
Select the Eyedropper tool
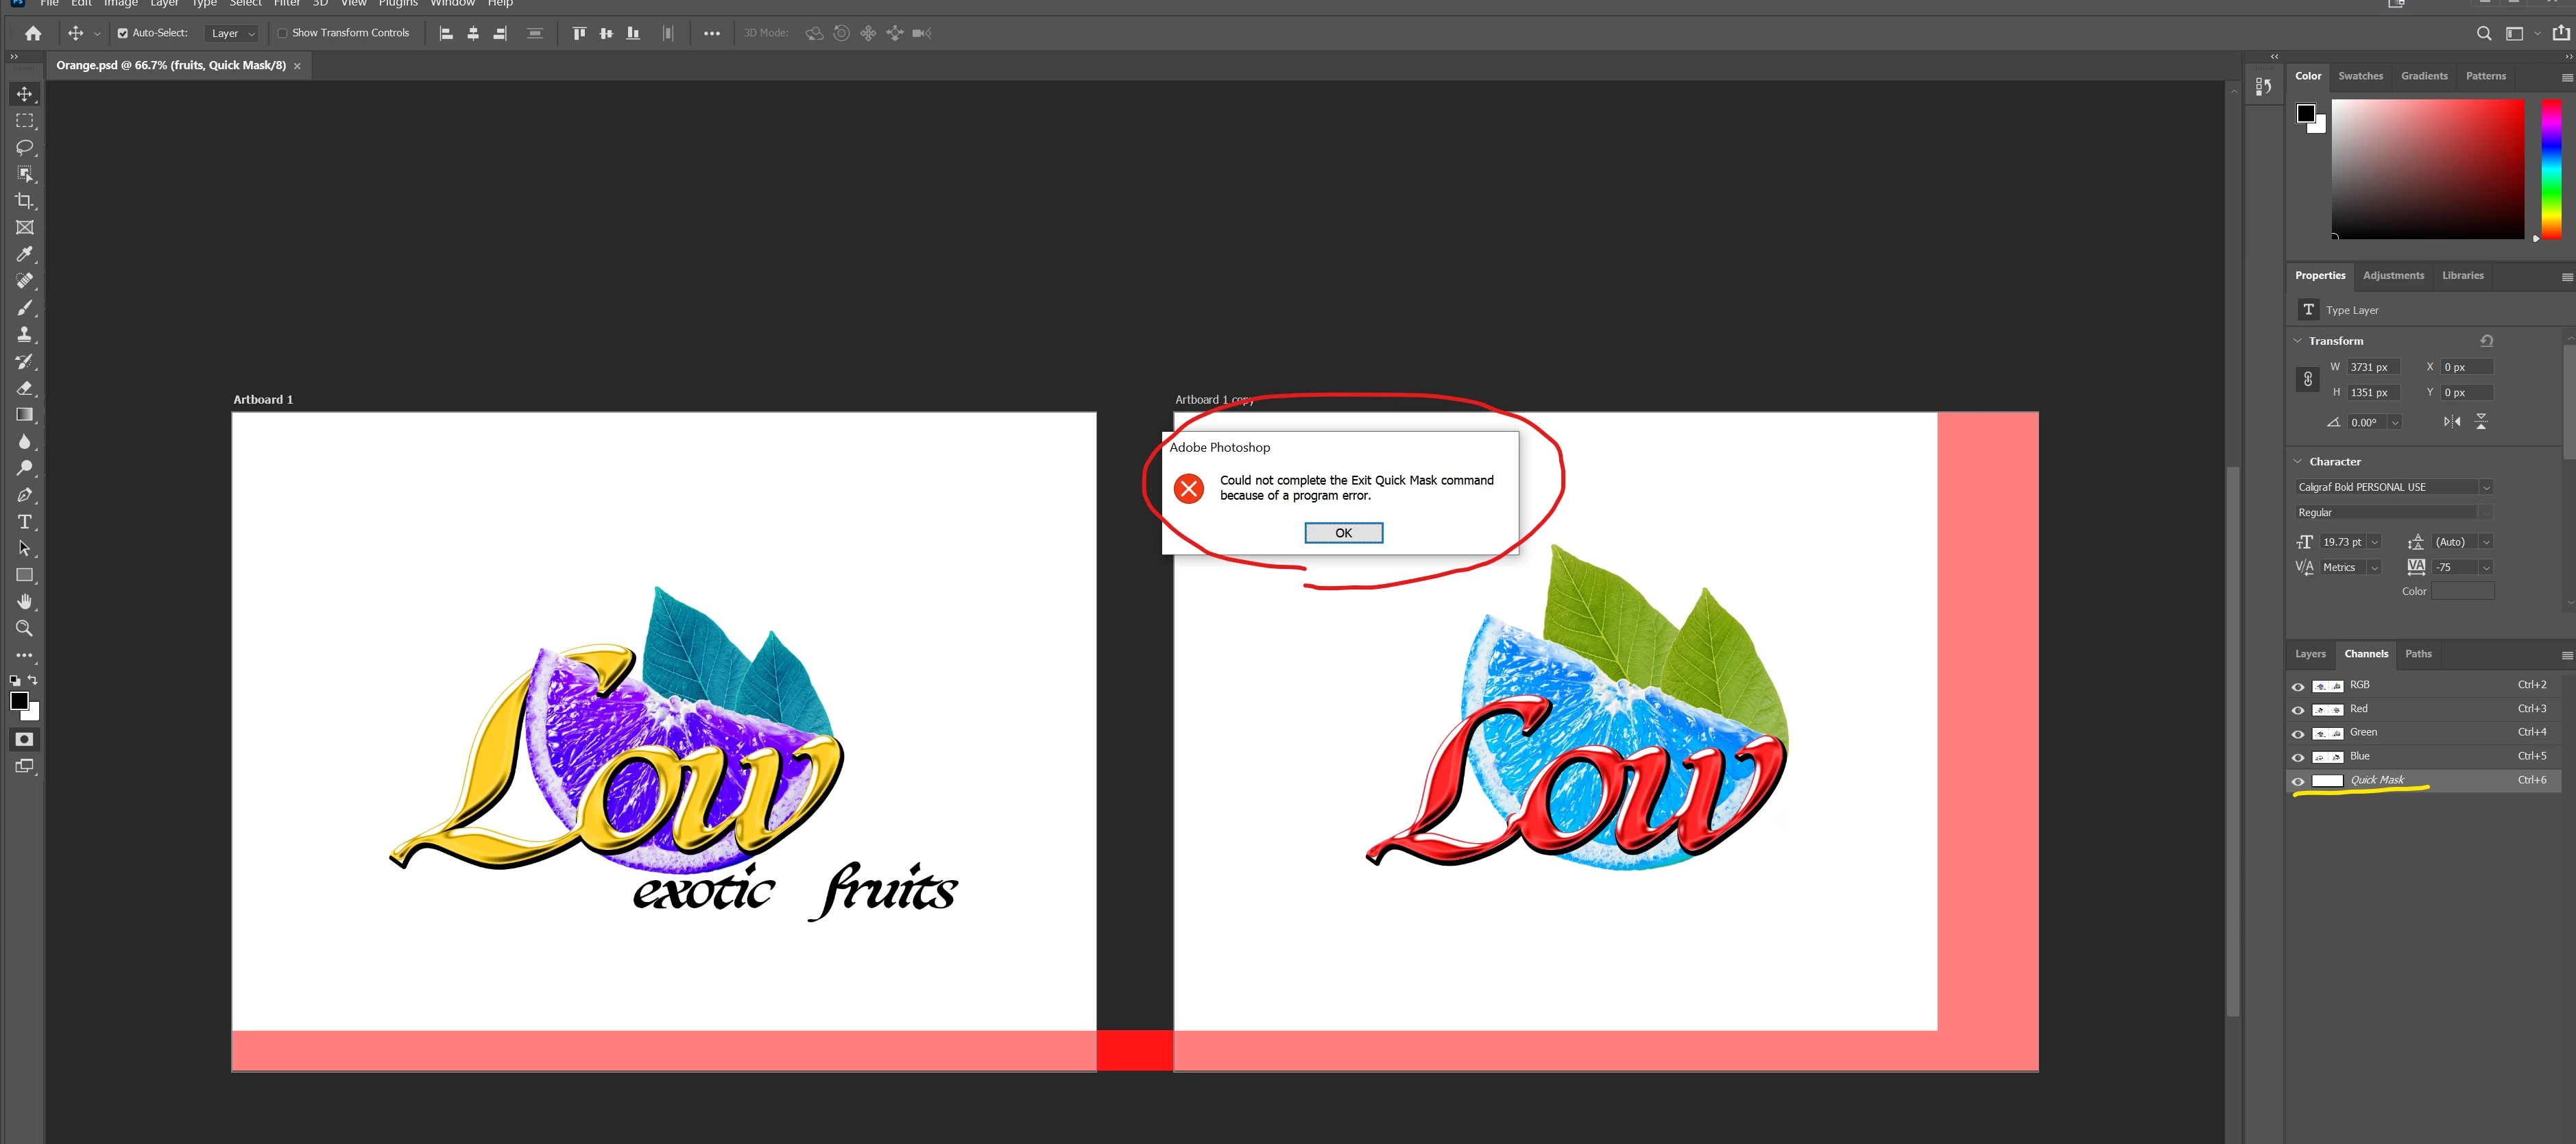(24, 254)
